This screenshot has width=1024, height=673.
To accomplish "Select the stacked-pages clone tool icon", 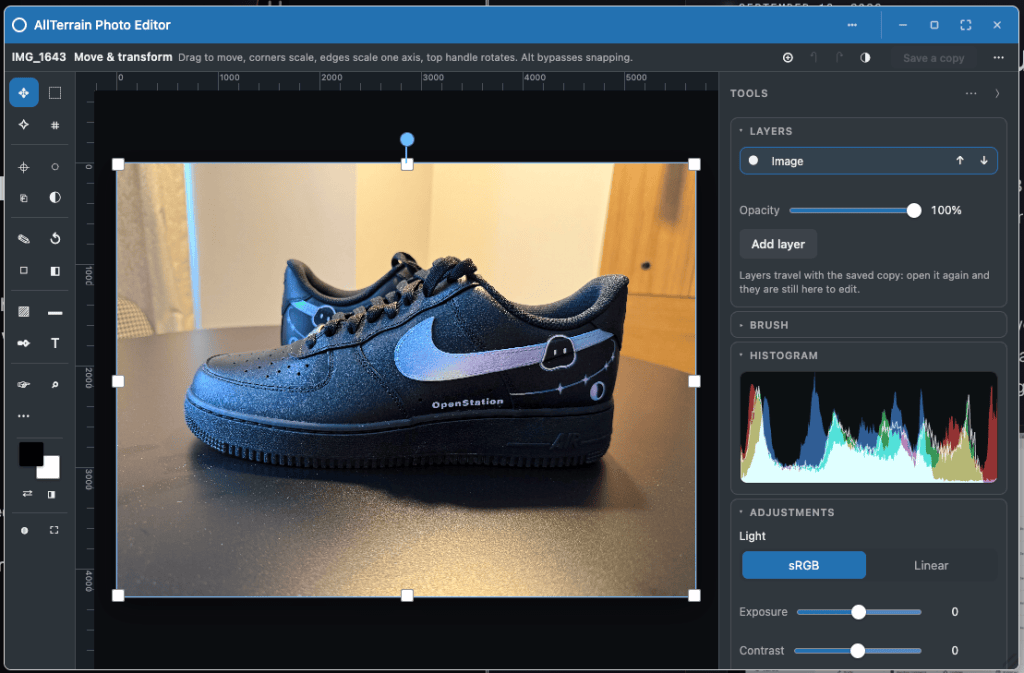I will 24,198.
